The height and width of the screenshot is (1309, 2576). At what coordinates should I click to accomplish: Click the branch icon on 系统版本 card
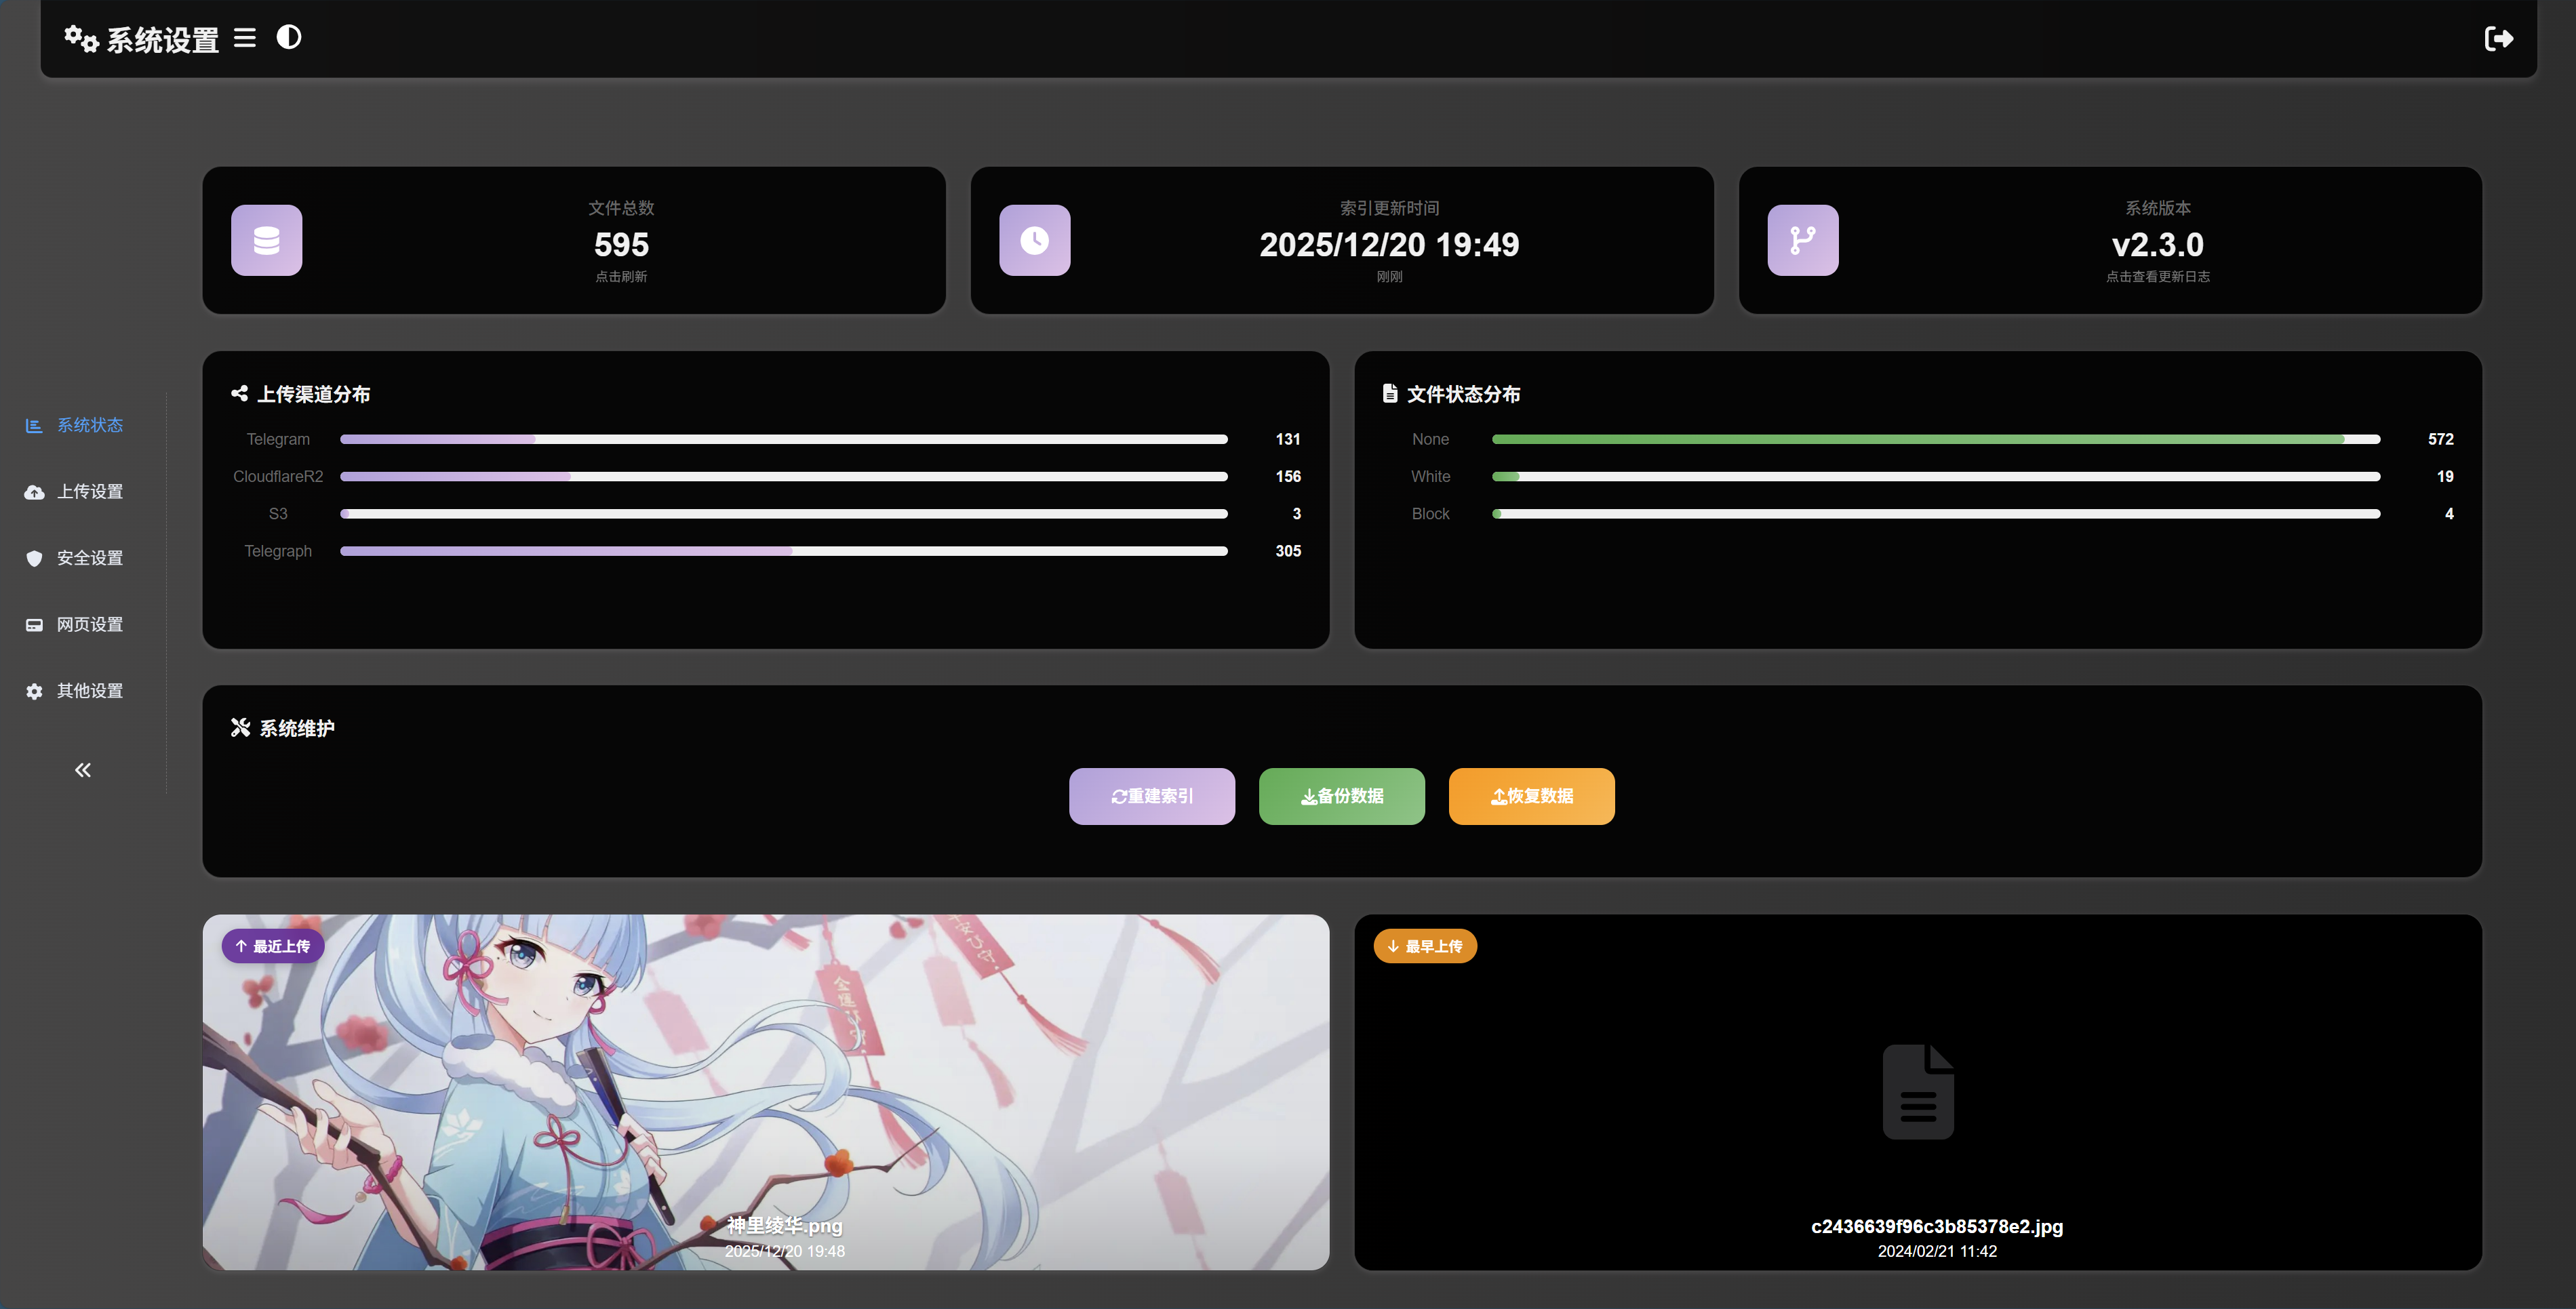tap(1803, 240)
